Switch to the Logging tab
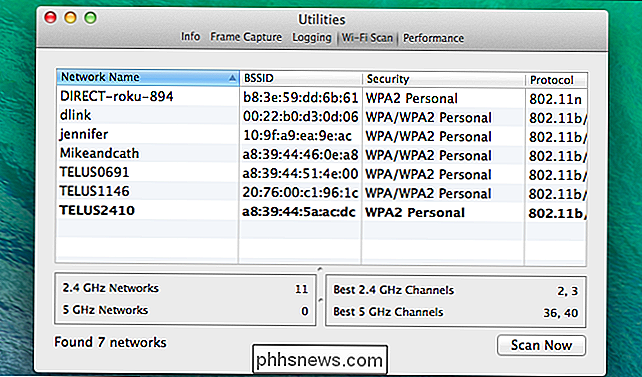Screen dimensions: 642x377 click(x=312, y=38)
